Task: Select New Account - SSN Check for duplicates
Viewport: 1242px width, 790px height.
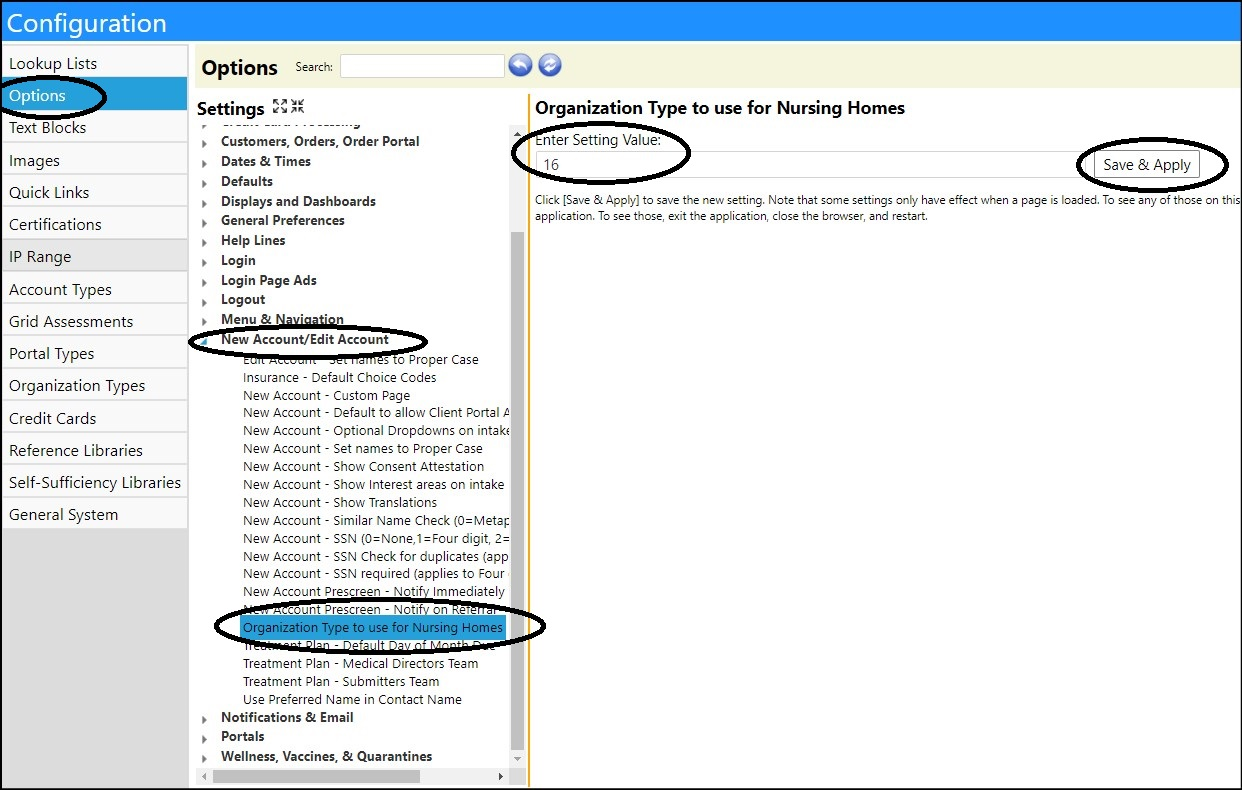Action: 376,556
